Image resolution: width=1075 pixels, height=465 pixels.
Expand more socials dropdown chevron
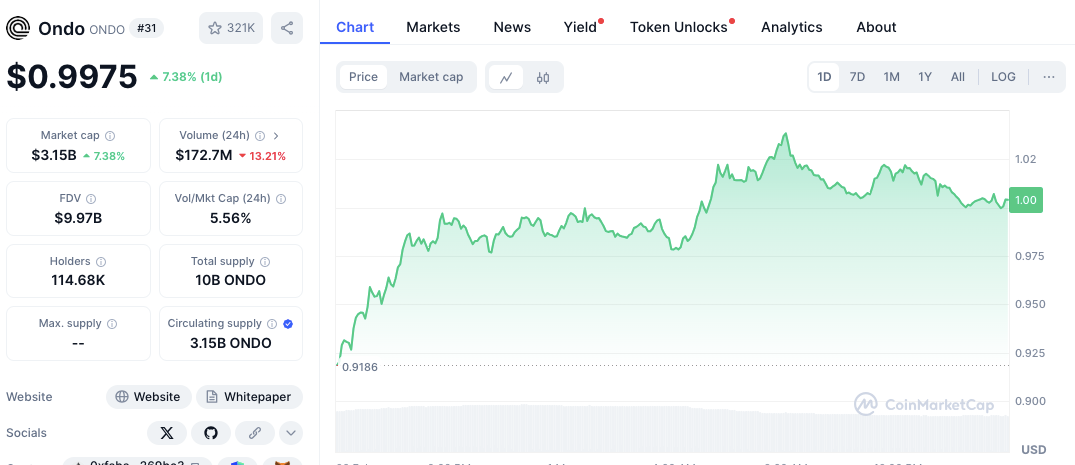[291, 433]
